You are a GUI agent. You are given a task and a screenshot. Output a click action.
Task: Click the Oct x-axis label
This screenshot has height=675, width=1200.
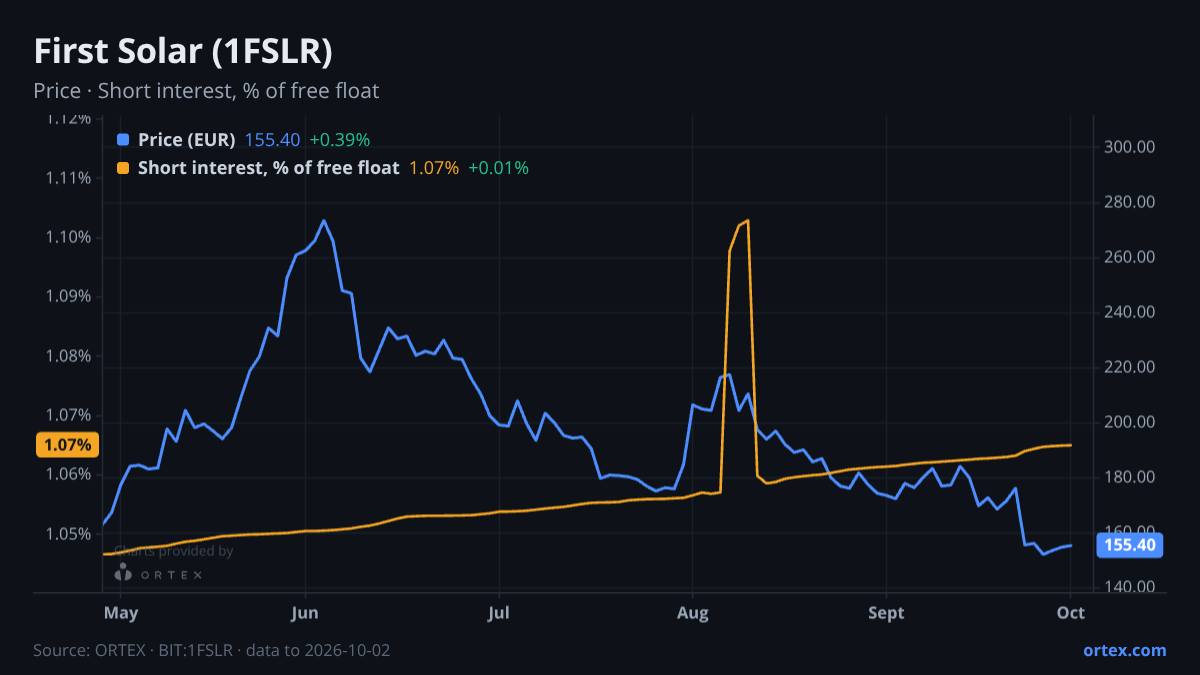(x=1071, y=612)
